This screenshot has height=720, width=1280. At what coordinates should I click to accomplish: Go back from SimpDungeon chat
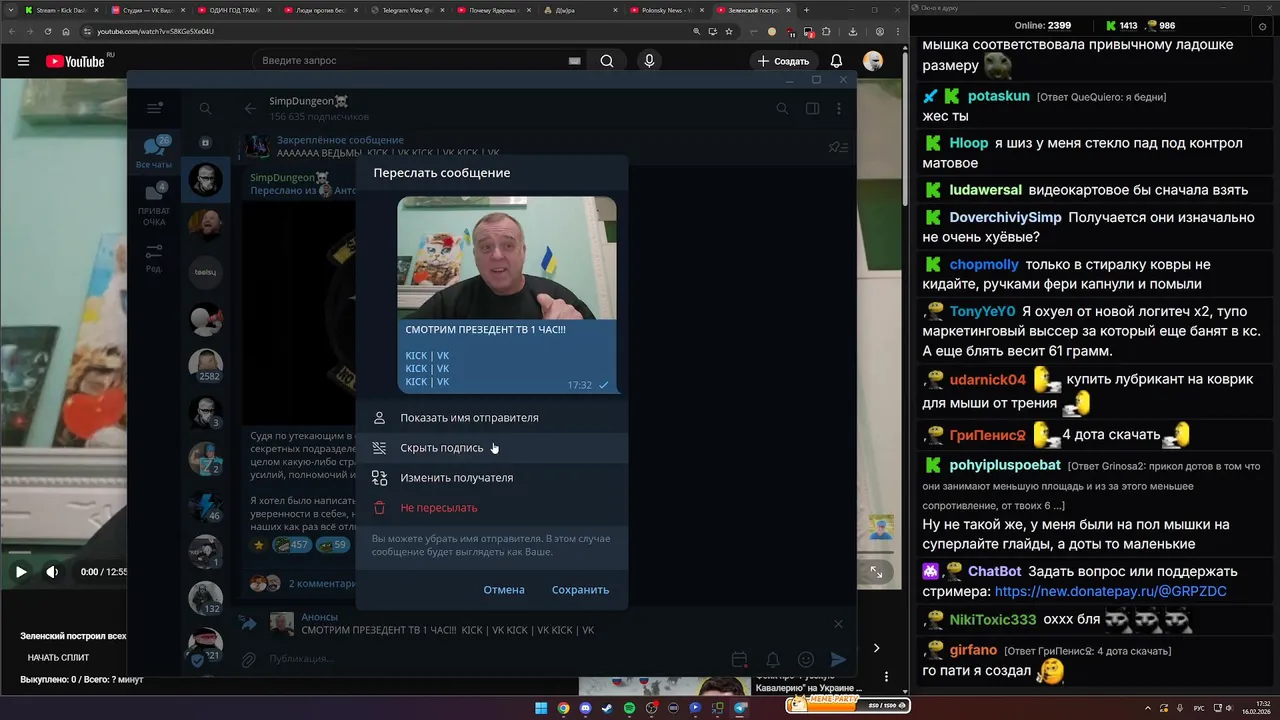pyautogui.click(x=250, y=108)
